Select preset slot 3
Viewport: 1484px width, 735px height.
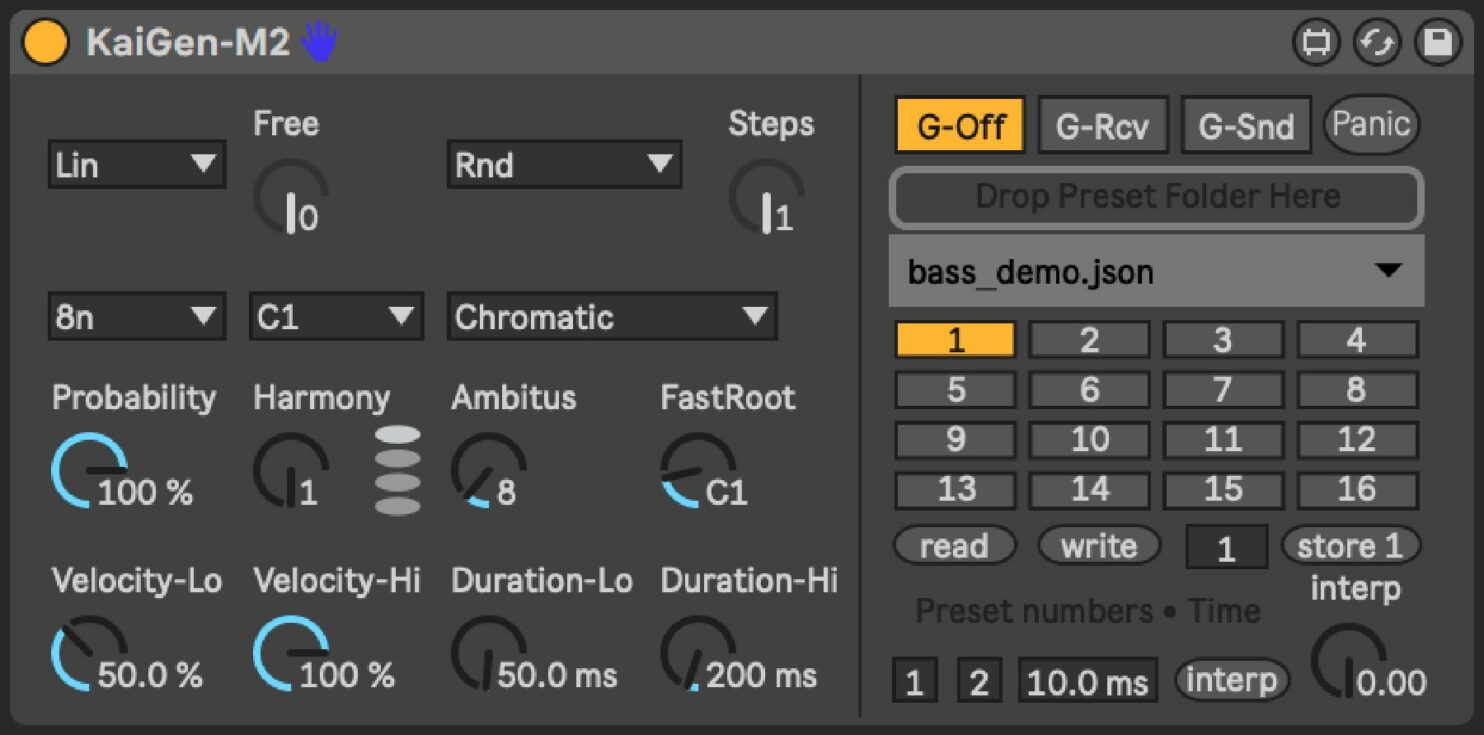(x=1223, y=340)
